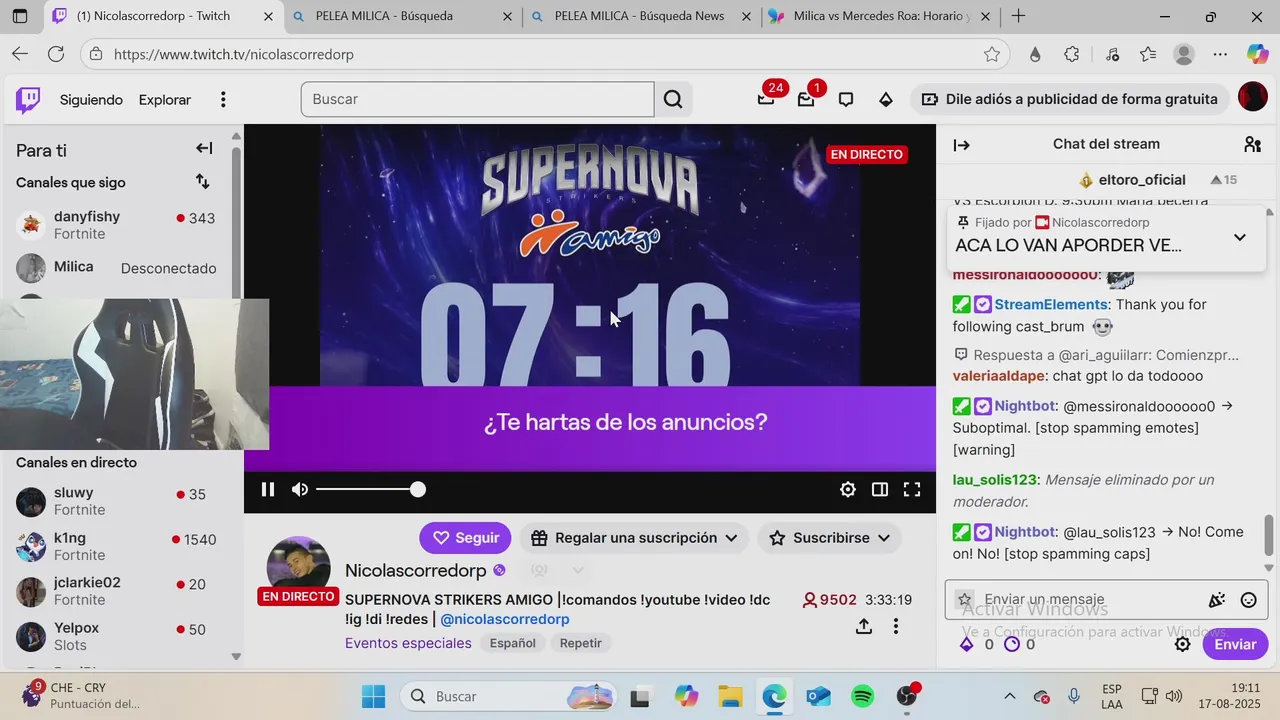Screen dimensions: 1280x720
Task: Open the Twitch home logo
Action: (28, 99)
